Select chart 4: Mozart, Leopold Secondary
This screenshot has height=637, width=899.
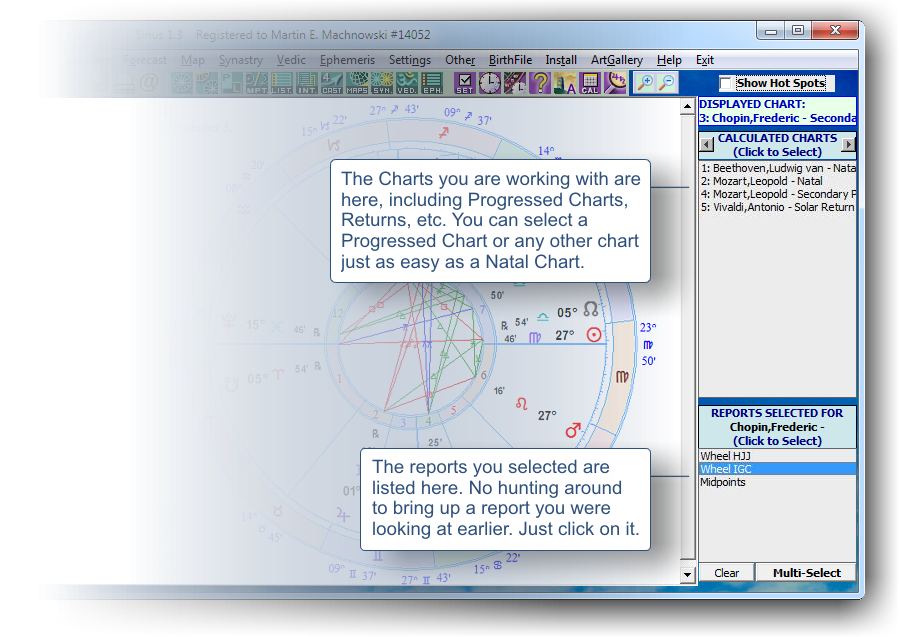tap(778, 194)
